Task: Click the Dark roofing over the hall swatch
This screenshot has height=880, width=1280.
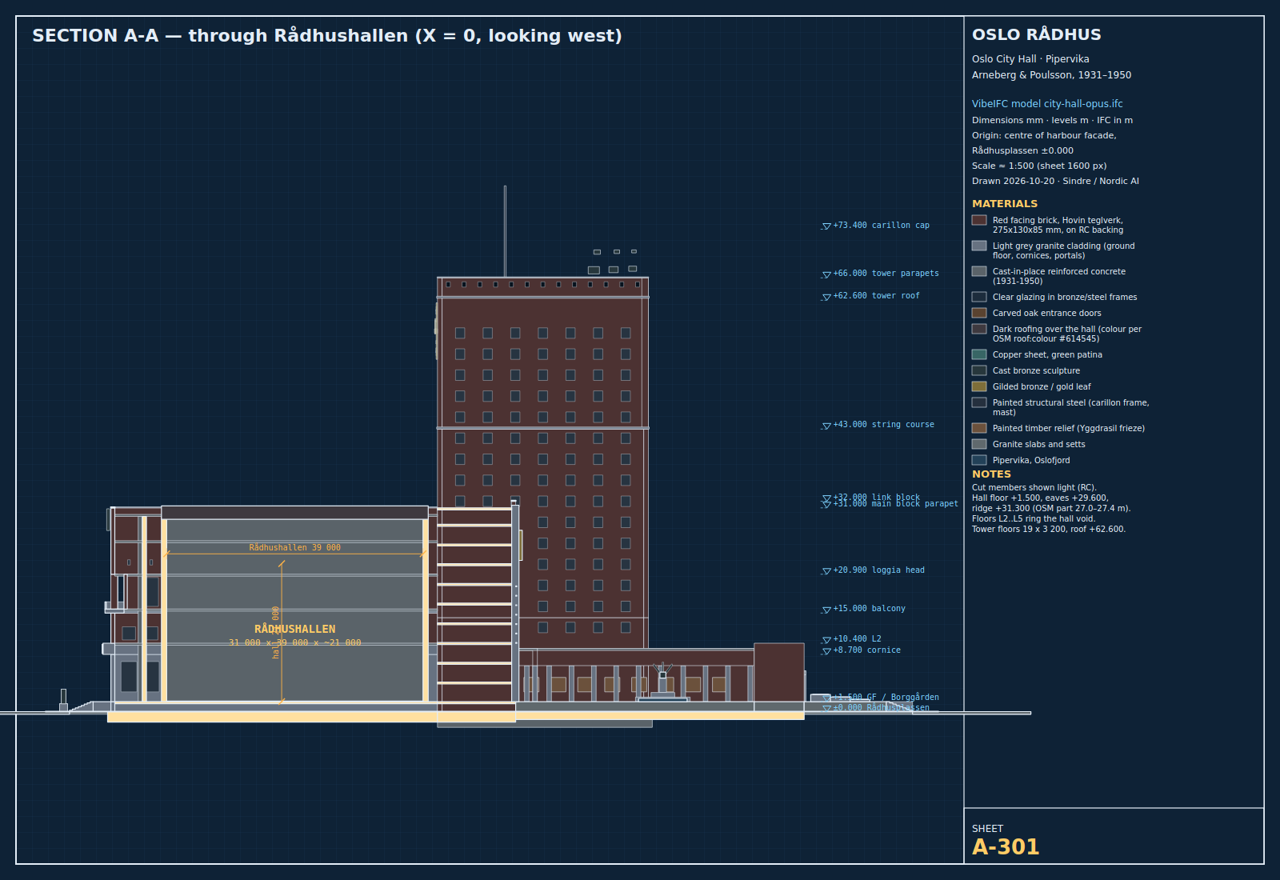Action: coord(979,329)
